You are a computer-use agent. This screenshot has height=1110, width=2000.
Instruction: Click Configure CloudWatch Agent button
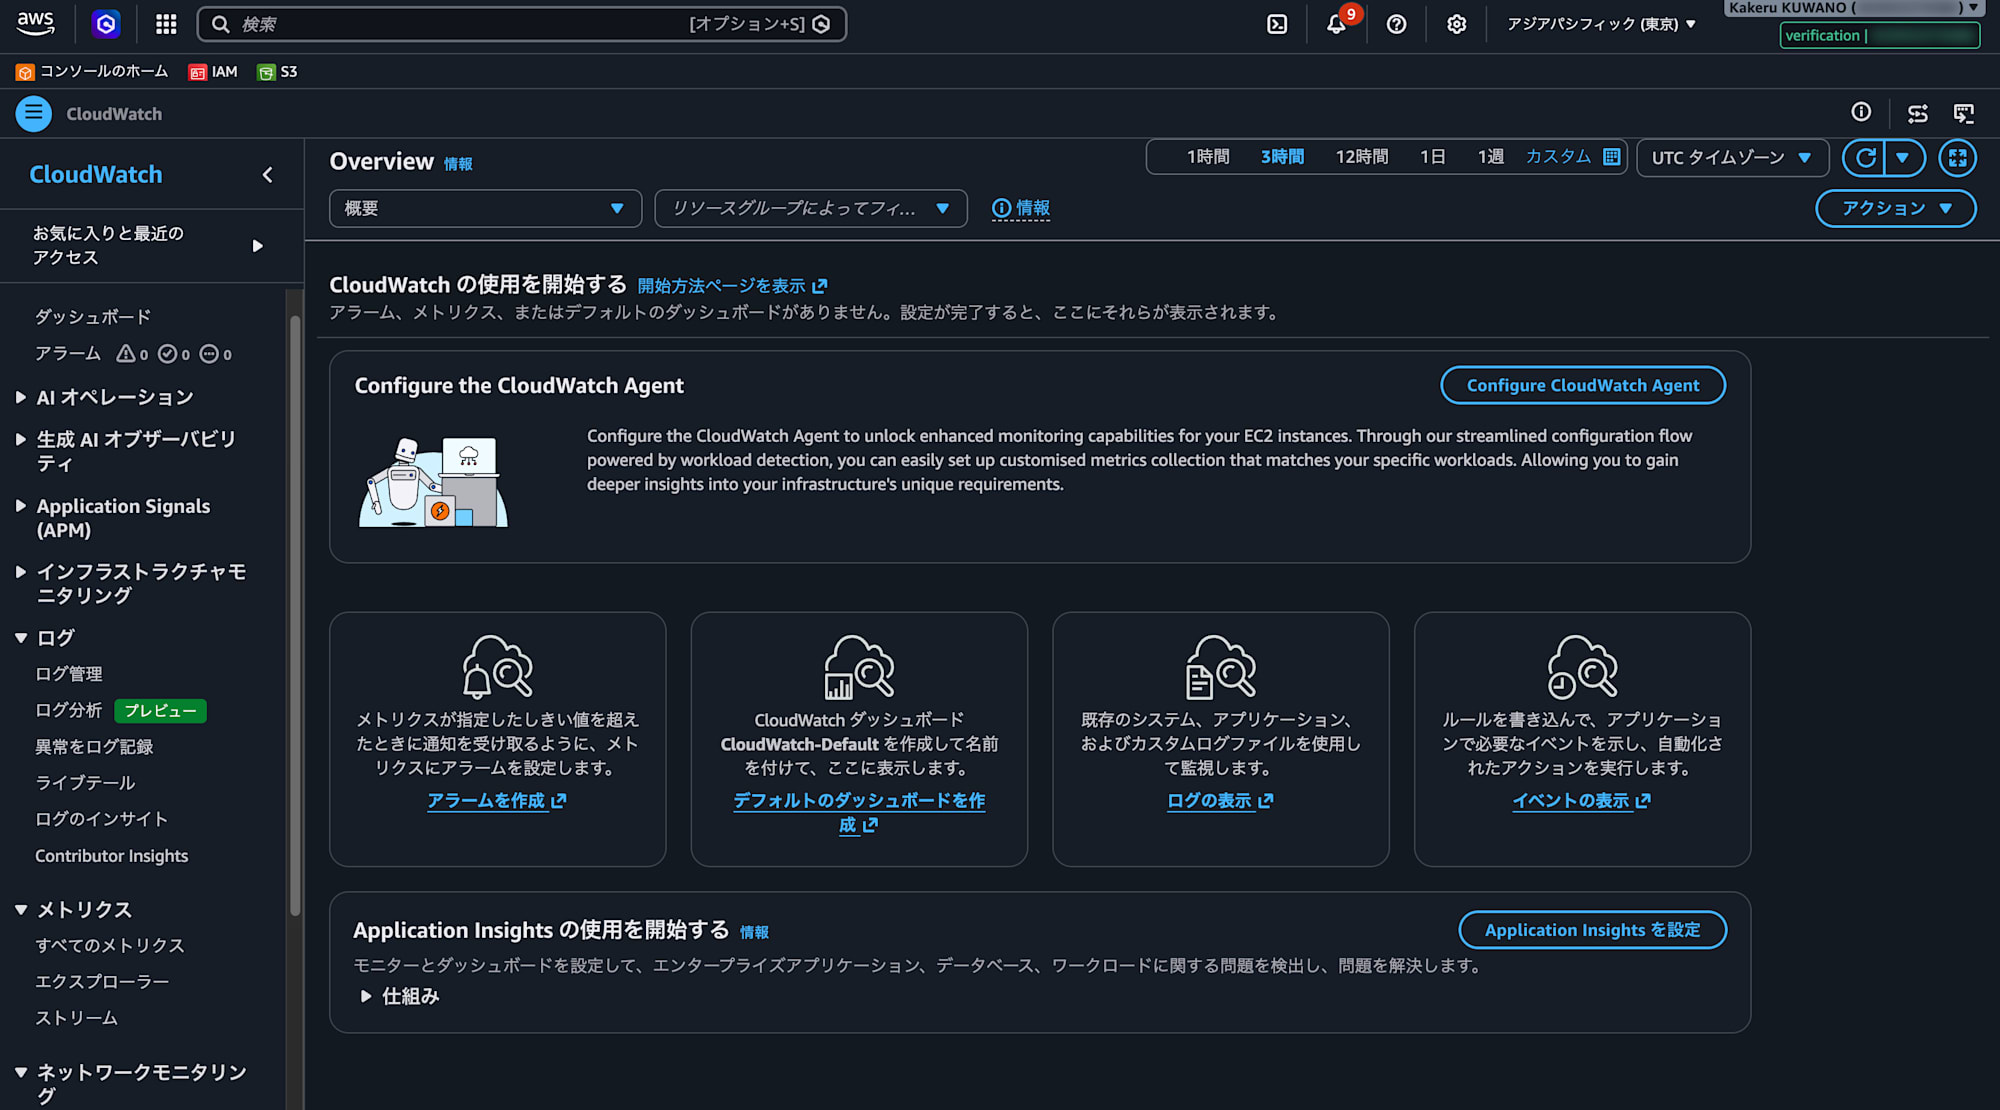(x=1583, y=385)
